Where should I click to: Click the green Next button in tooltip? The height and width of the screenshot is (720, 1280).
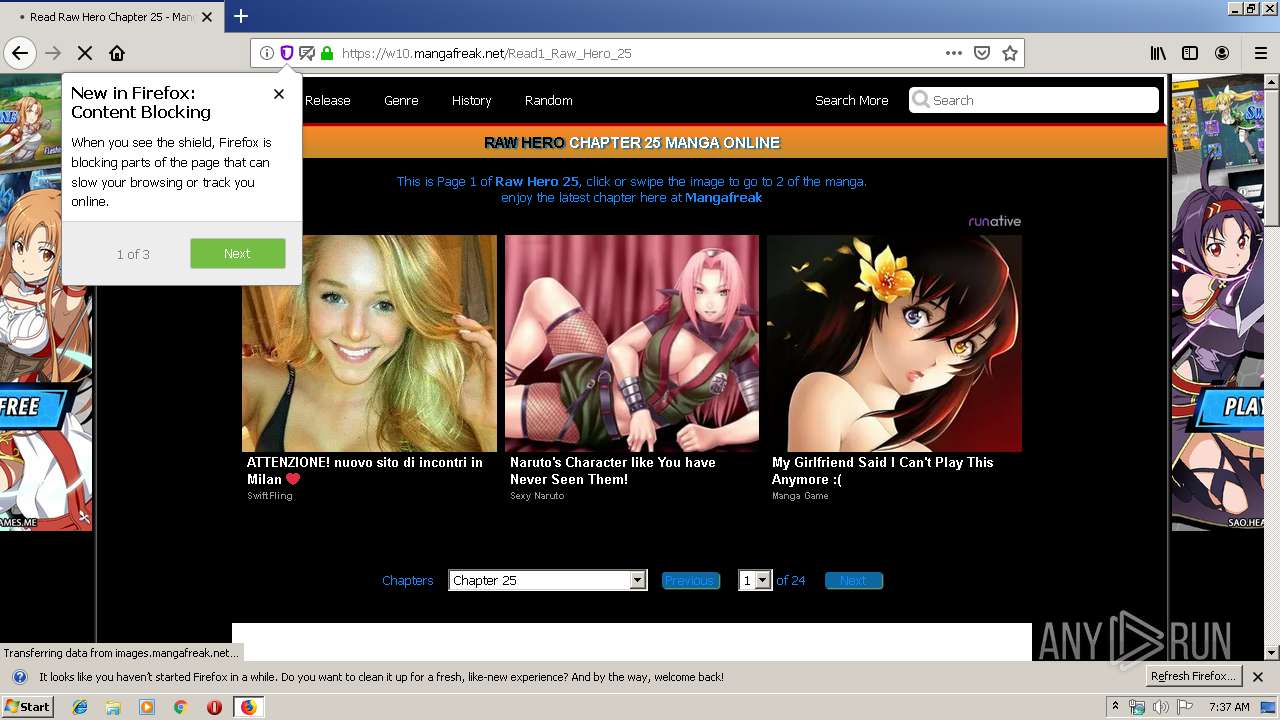pos(238,253)
